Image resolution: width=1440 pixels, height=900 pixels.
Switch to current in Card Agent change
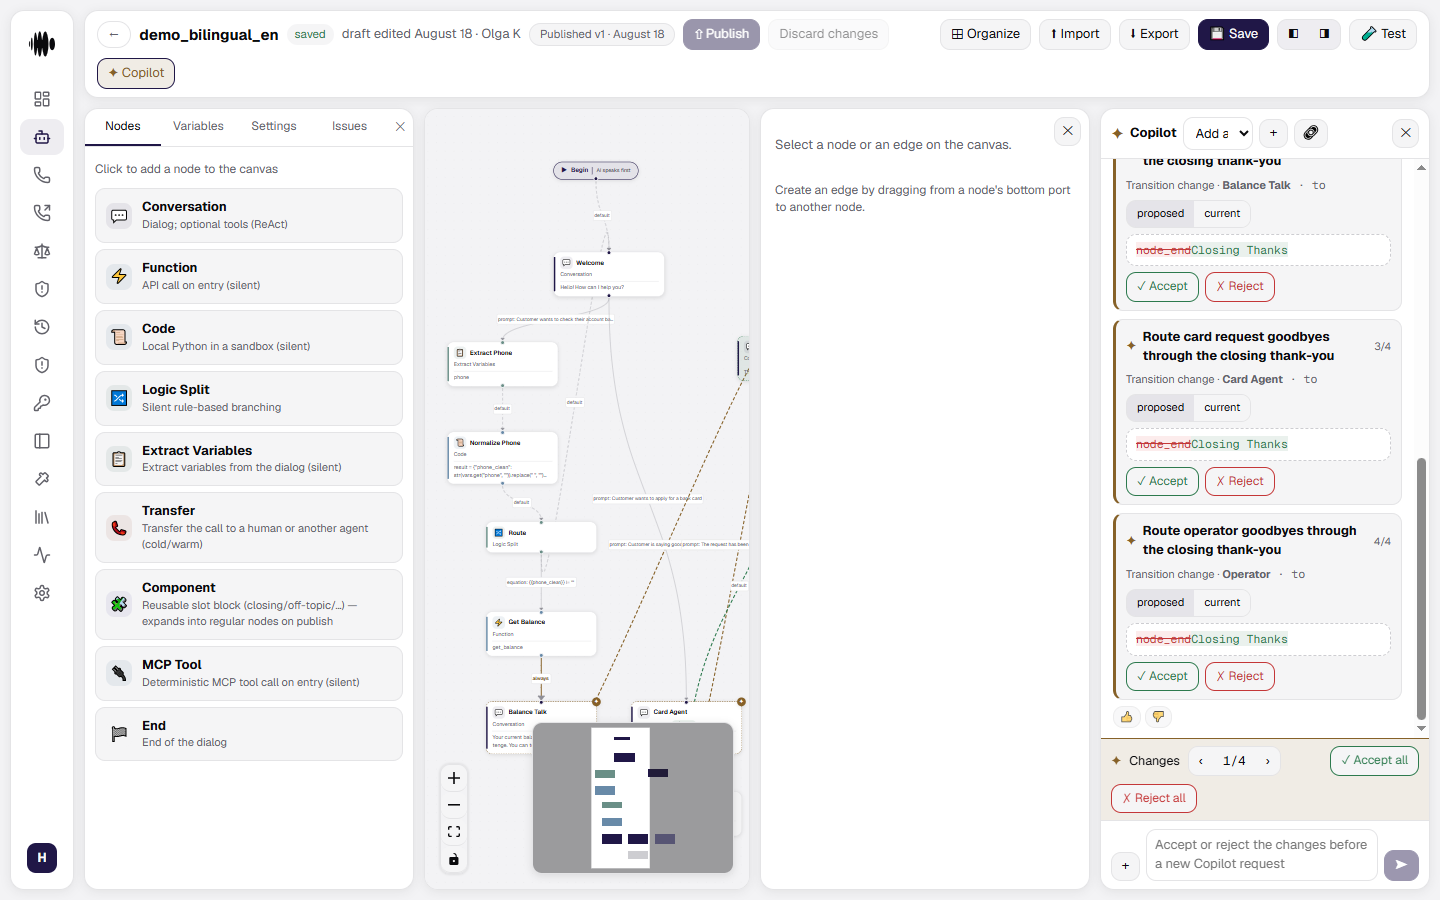1222,408
